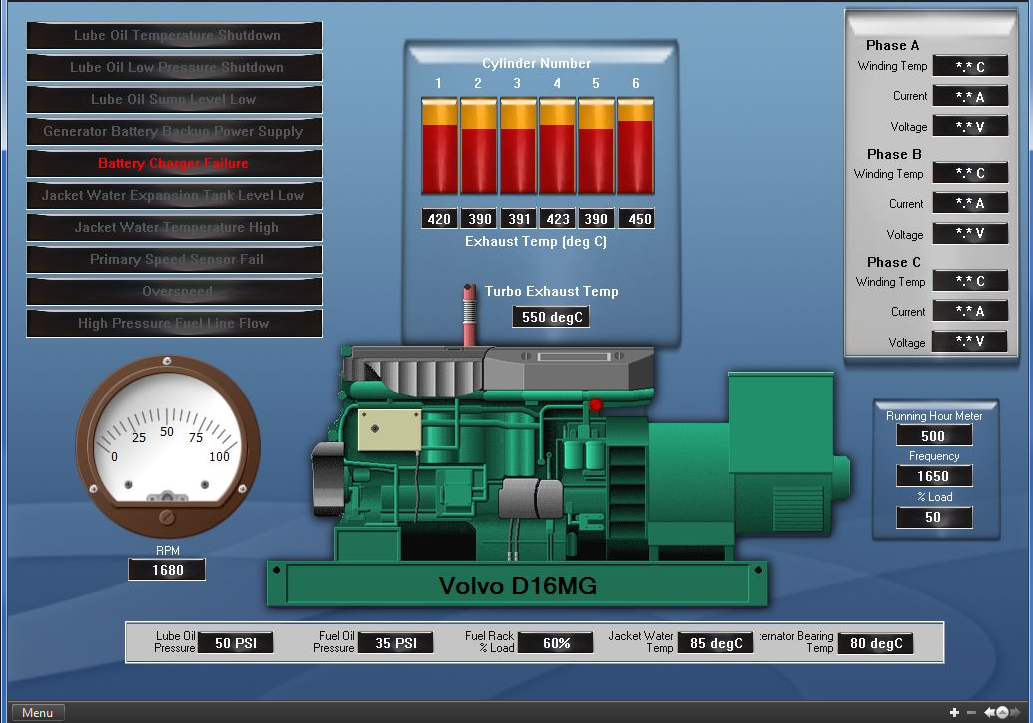Screen dimensions: 1033x723
Task: Click the Phase C Voltage value
Action: click(970, 341)
